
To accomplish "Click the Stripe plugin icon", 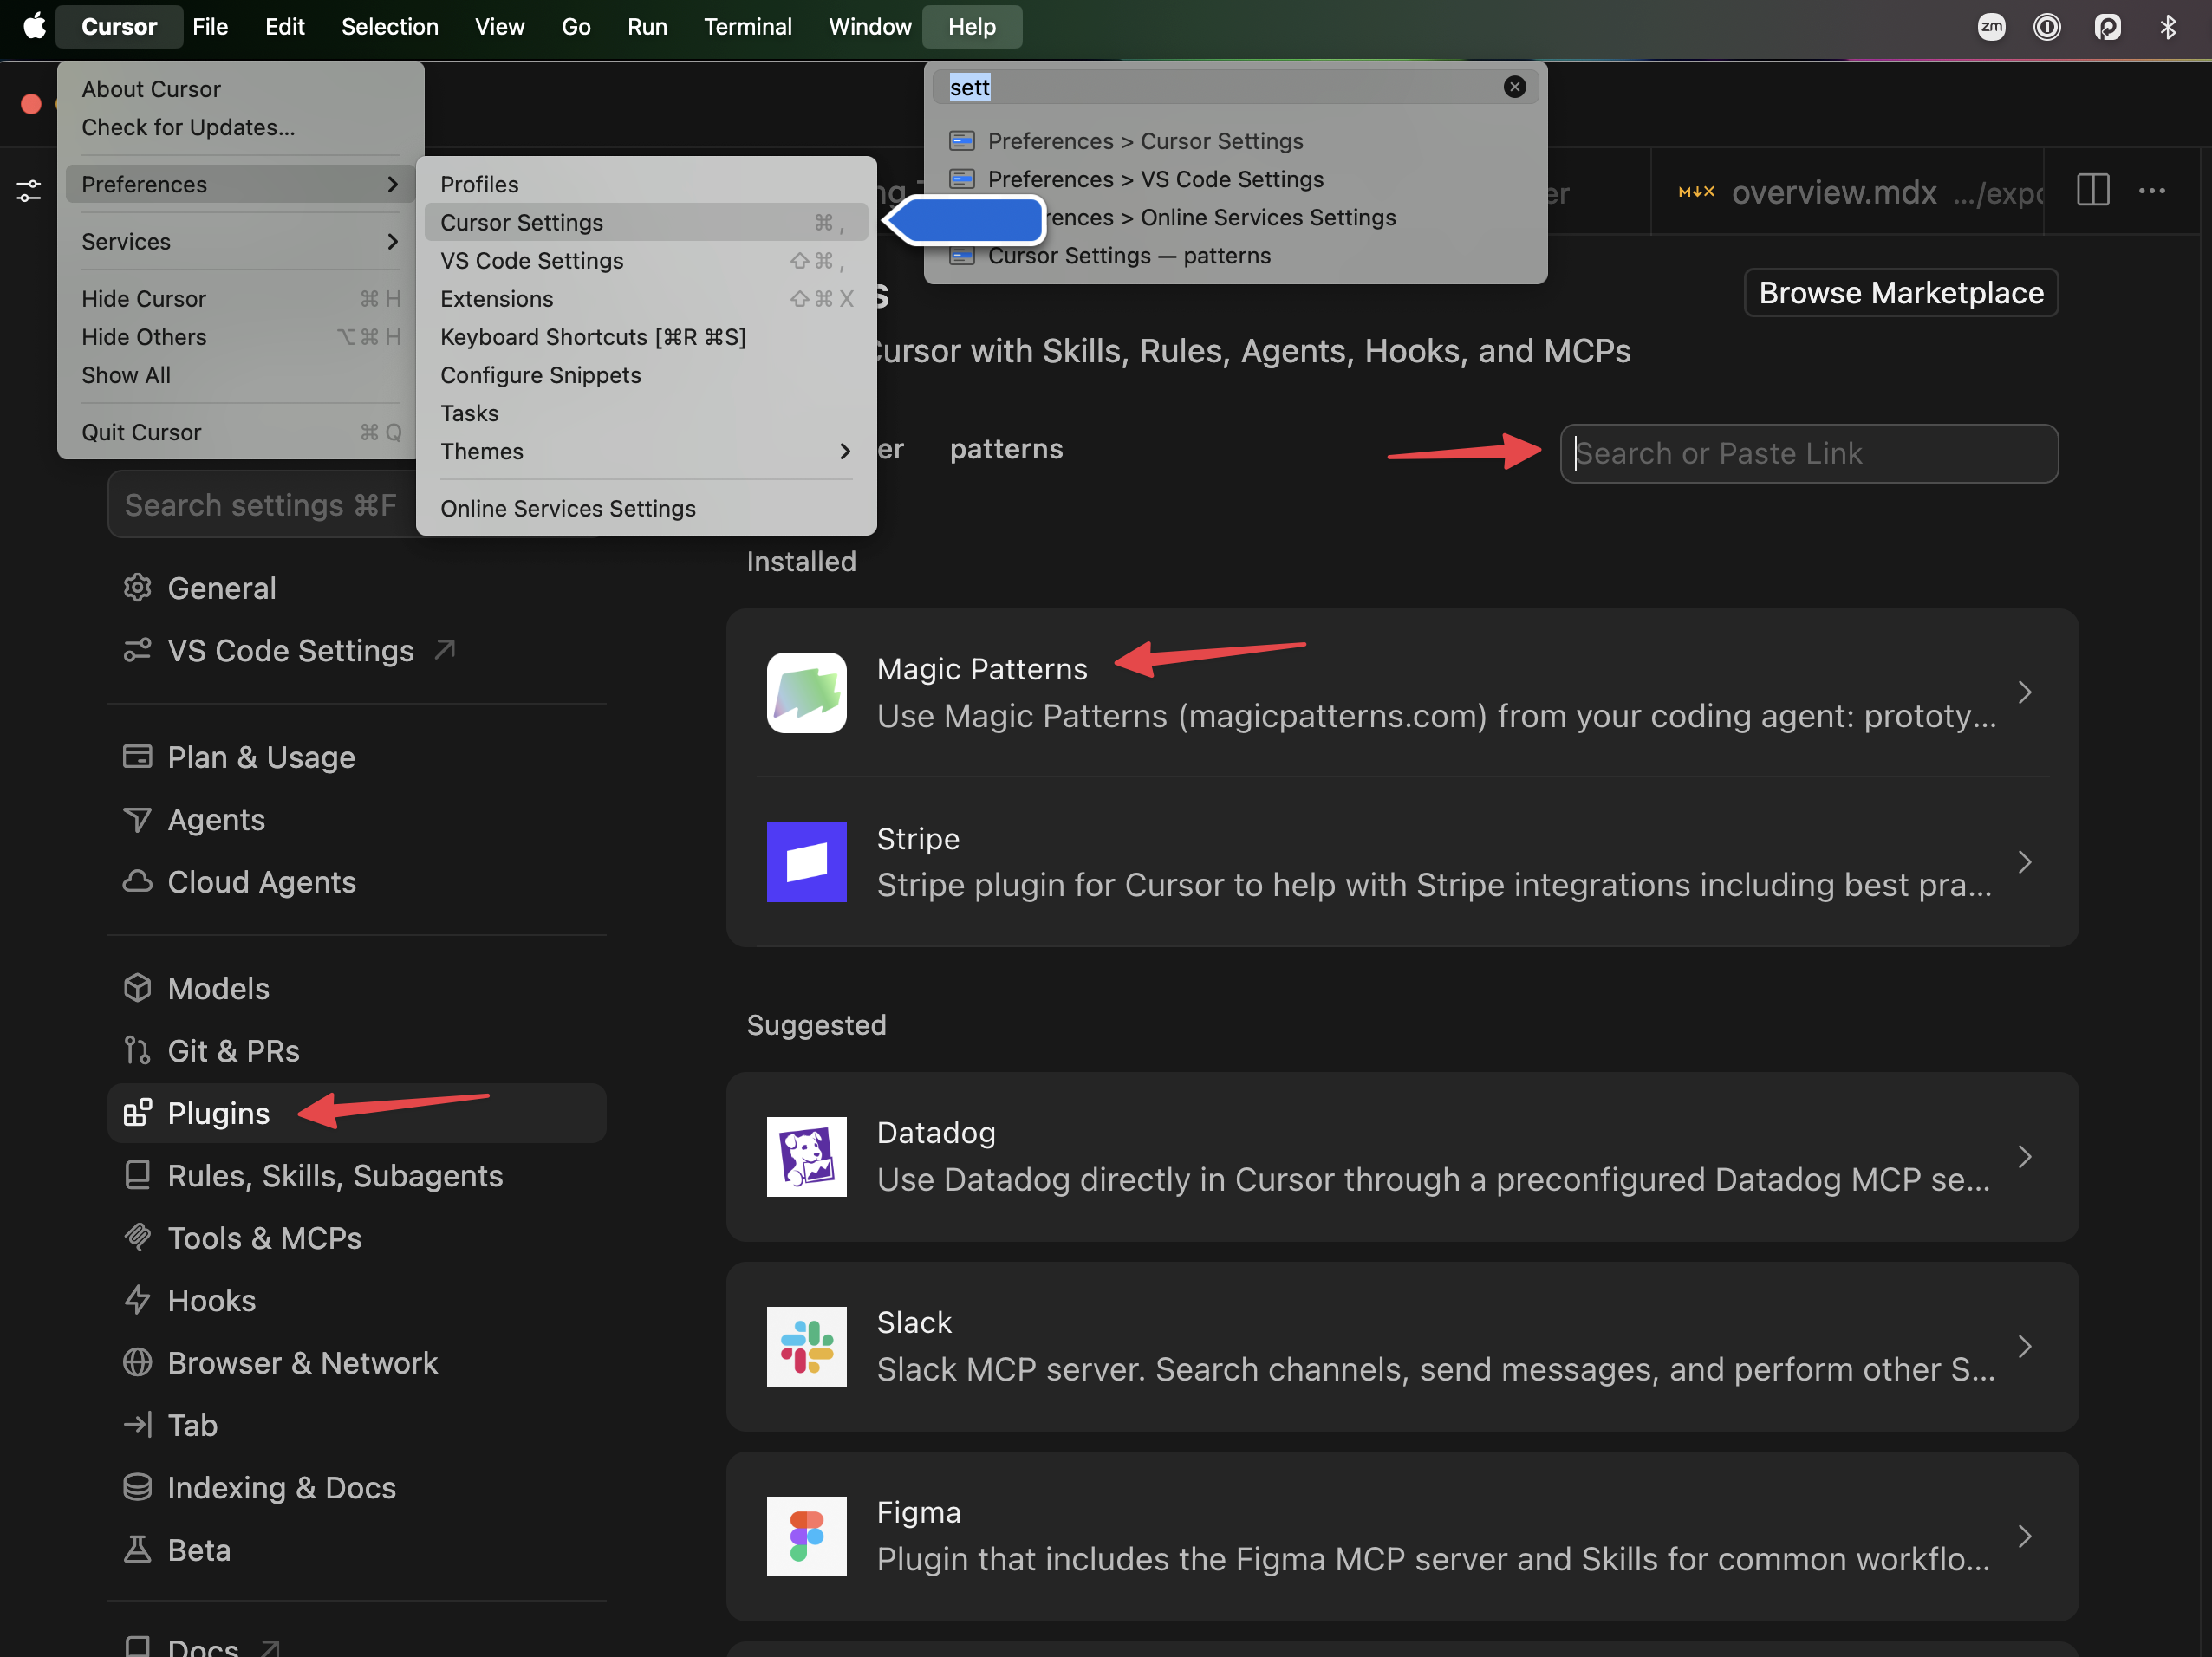I will pos(806,861).
